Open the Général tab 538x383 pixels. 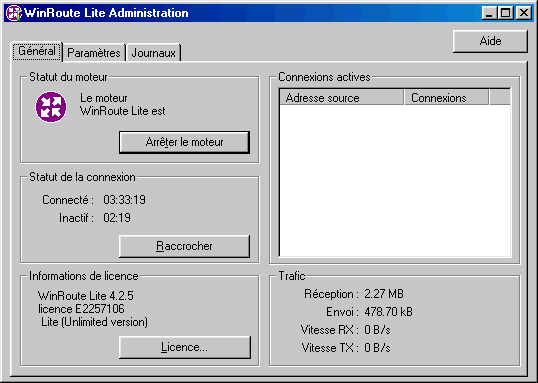click(37, 51)
